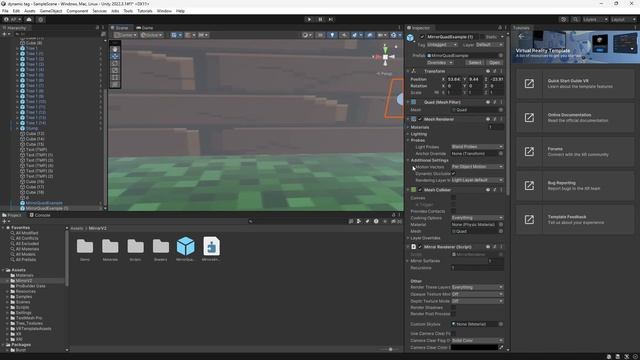Open the Light Probes dropdown

(x=477, y=147)
